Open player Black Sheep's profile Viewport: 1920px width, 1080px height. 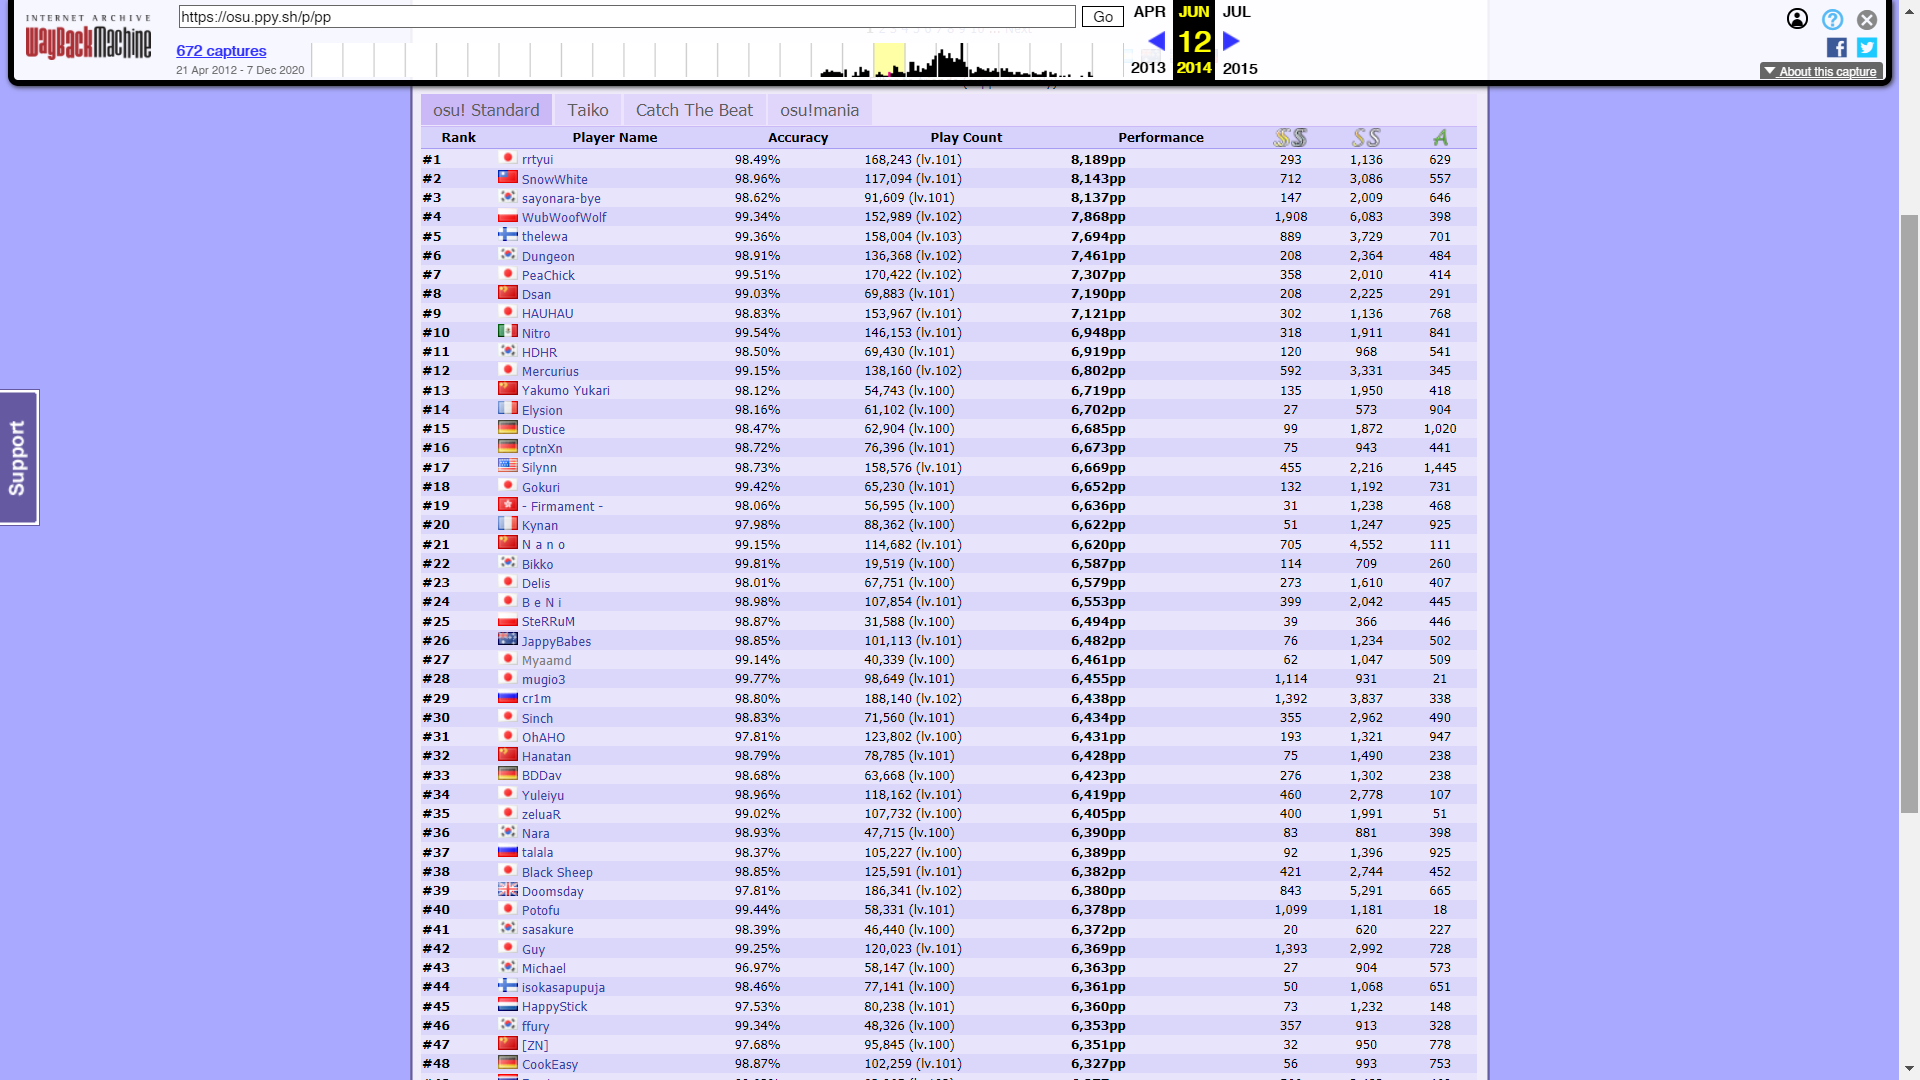pyautogui.click(x=557, y=873)
